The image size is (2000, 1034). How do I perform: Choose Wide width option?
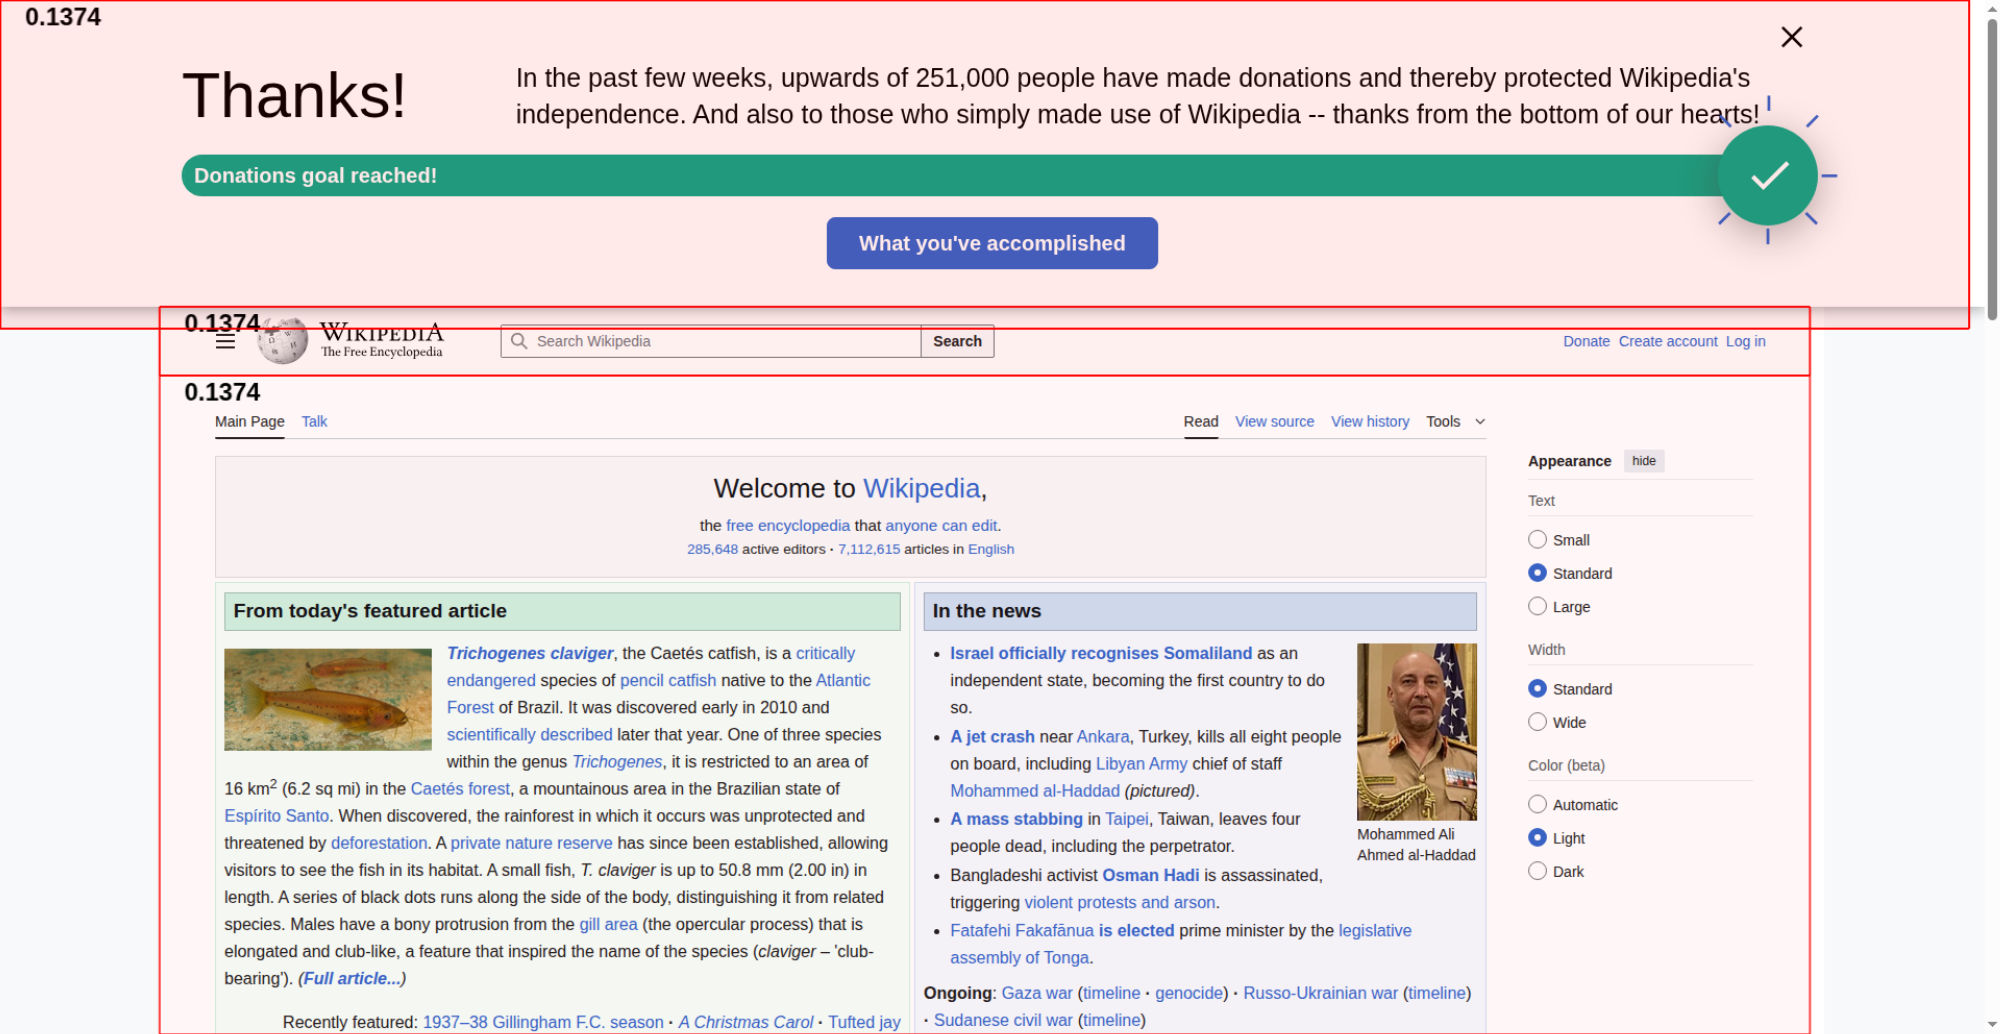click(x=1537, y=722)
